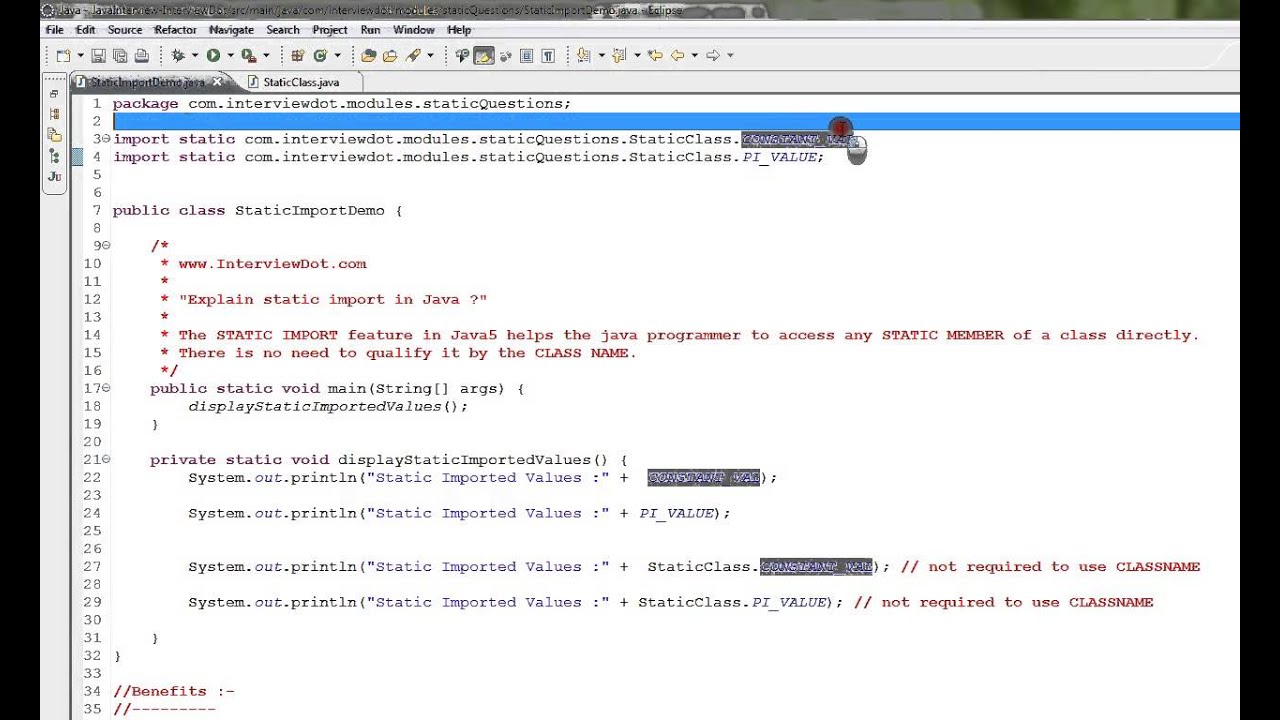The width and height of the screenshot is (1280, 720).
Task: Open the Previous Annotation dropdown arrow
Action: (x=637, y=56)
